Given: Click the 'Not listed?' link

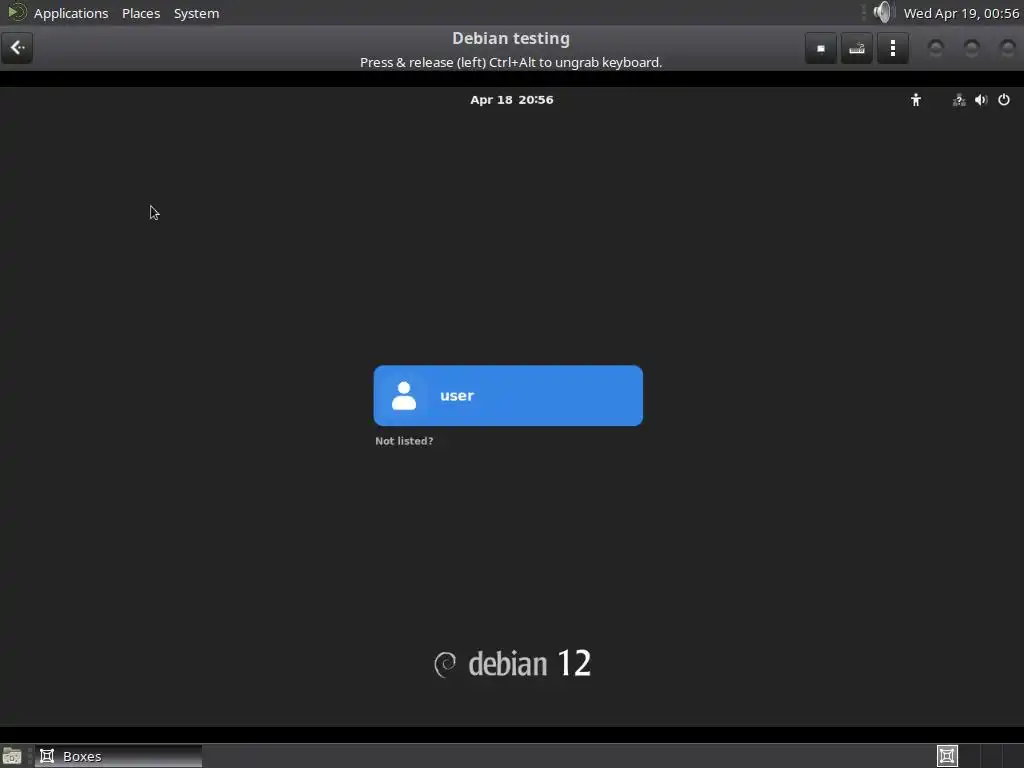Looking at the screenshot, I should coord(404,441).
